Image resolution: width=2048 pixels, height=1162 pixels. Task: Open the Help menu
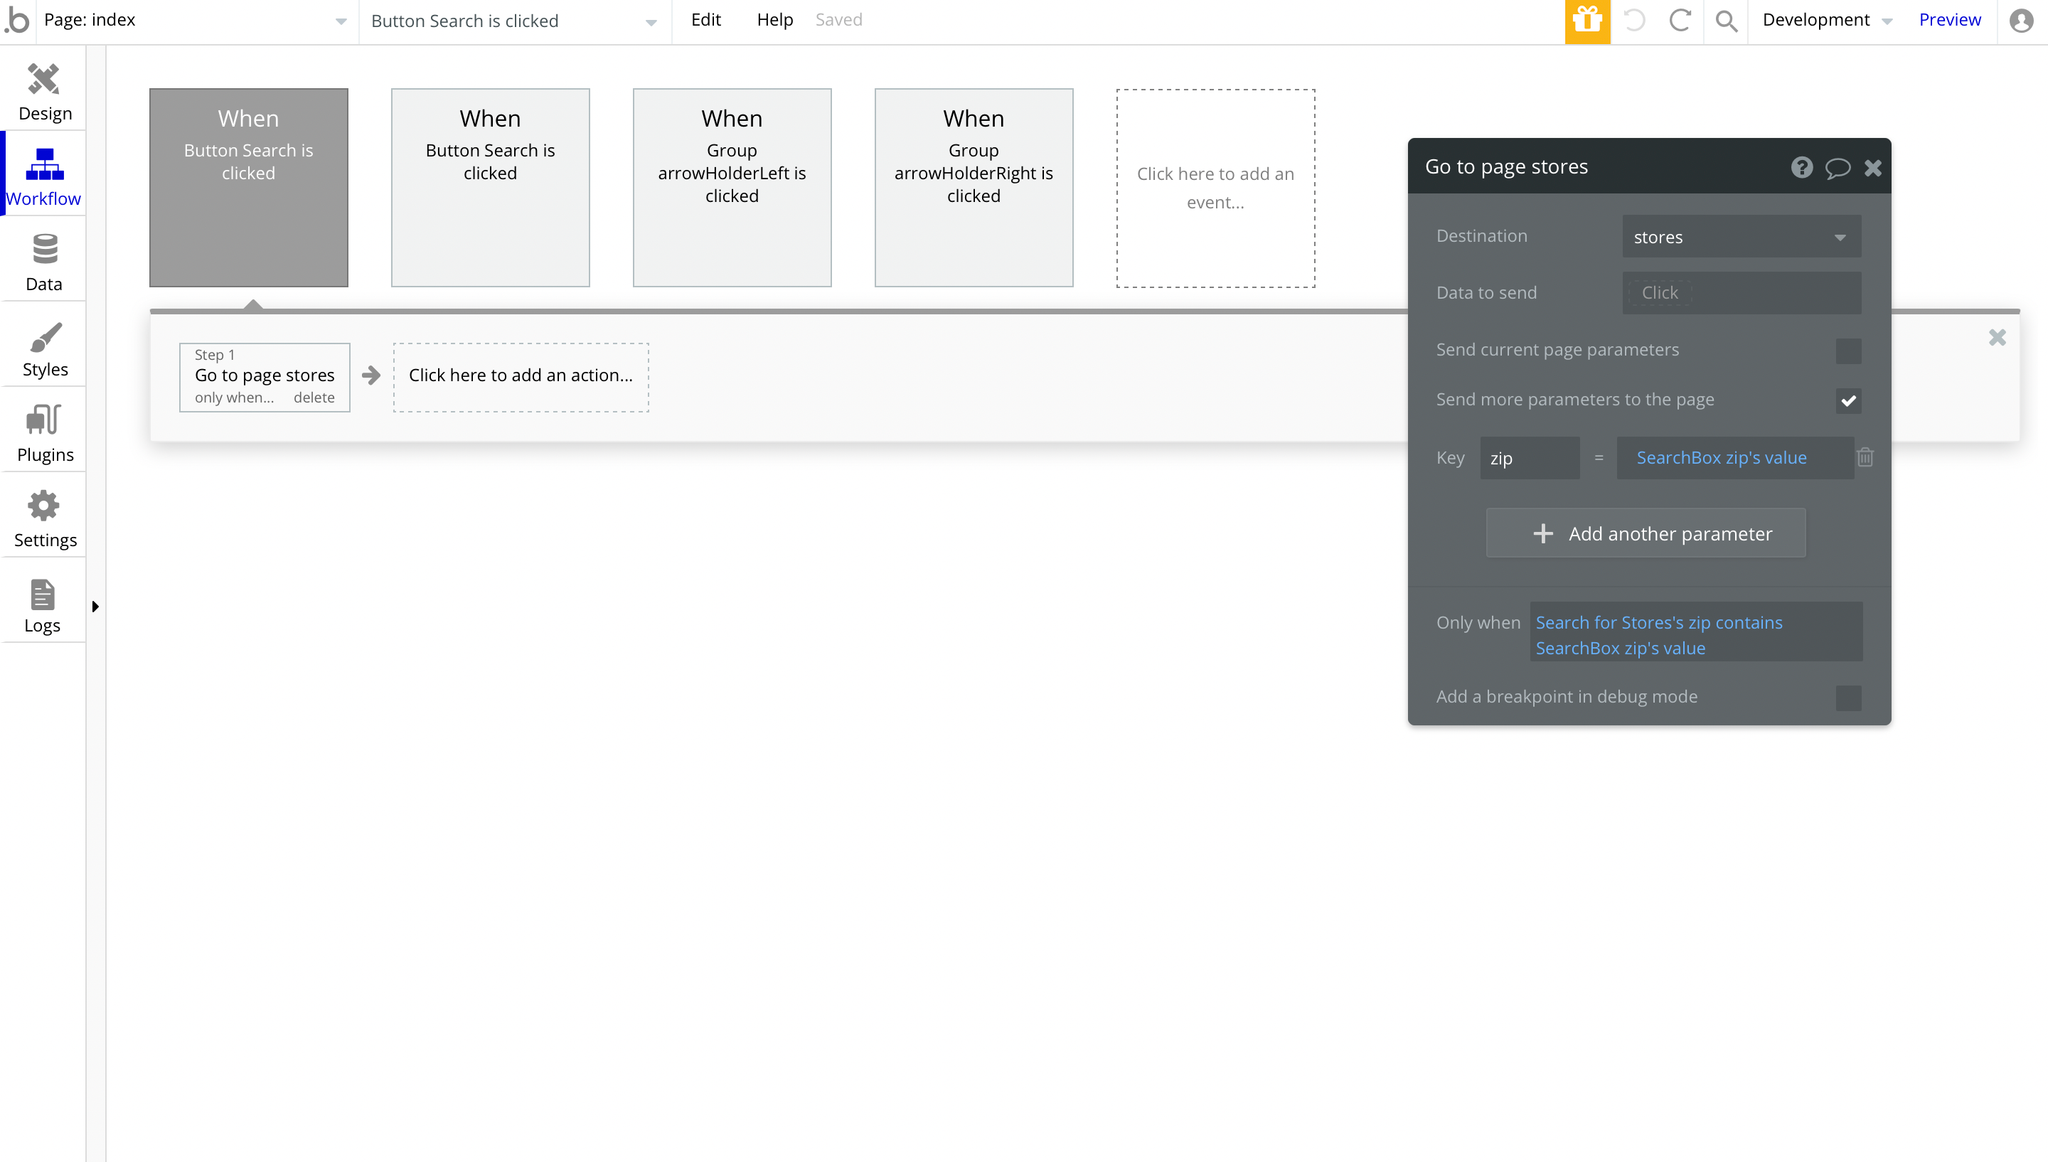coord(774,20)
